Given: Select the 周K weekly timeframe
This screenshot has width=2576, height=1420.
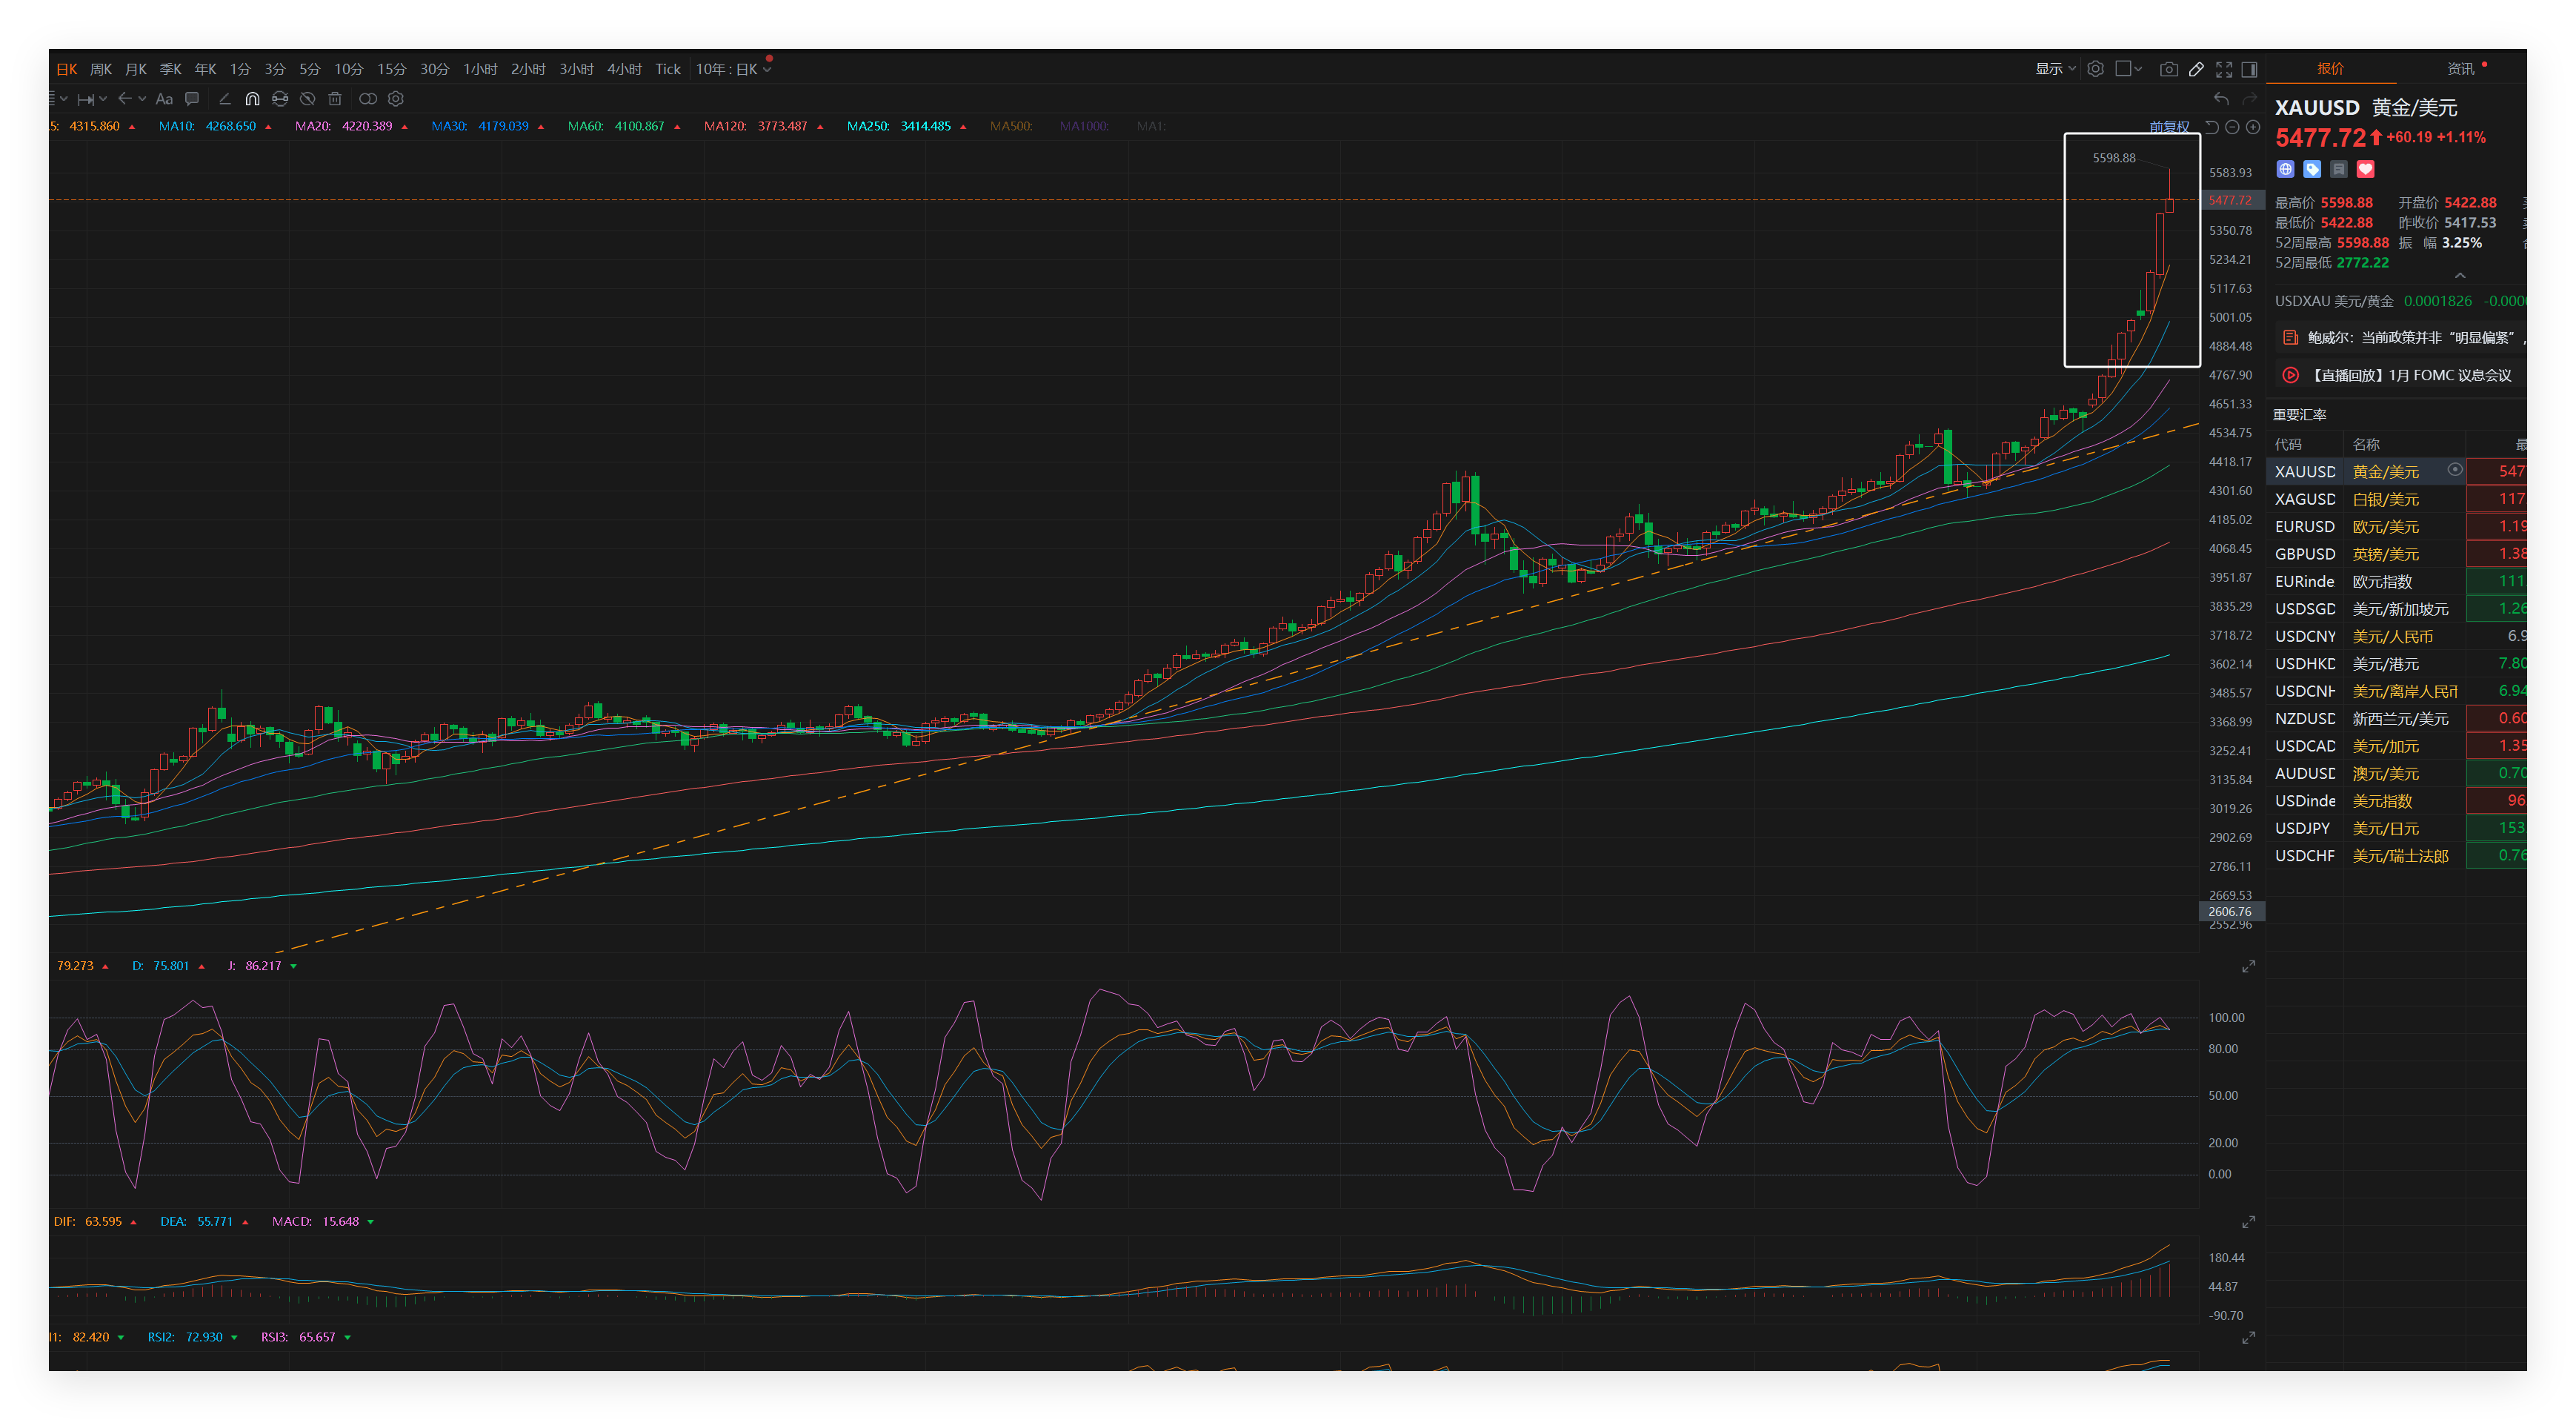Looking at the screenshot, I should [101, 69].
